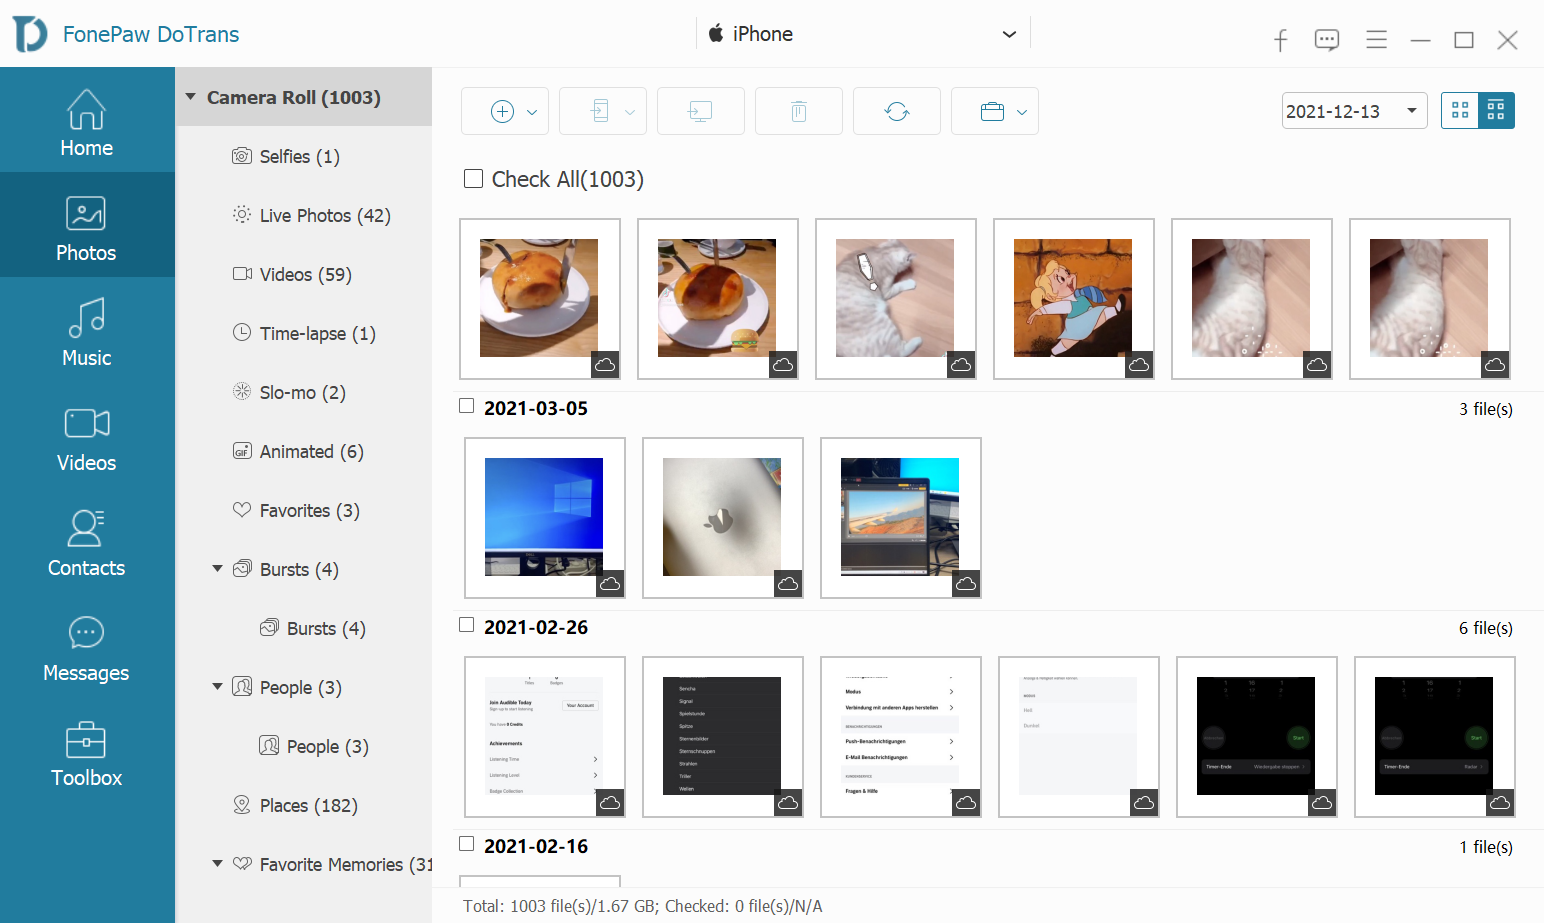1544x923 pixels.
Task: Select the first bread roll photo thumbnail
Action: click(539, 298)
